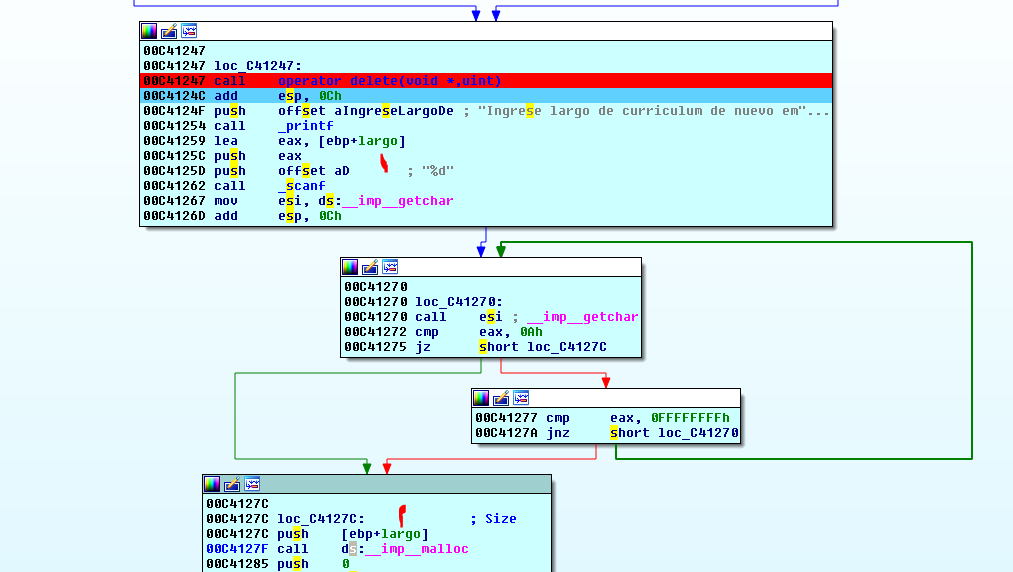This screenshot has width=1013, height=572.
Task: Click the pencil icon on the 00C41277 block
Action: point(501,398)
